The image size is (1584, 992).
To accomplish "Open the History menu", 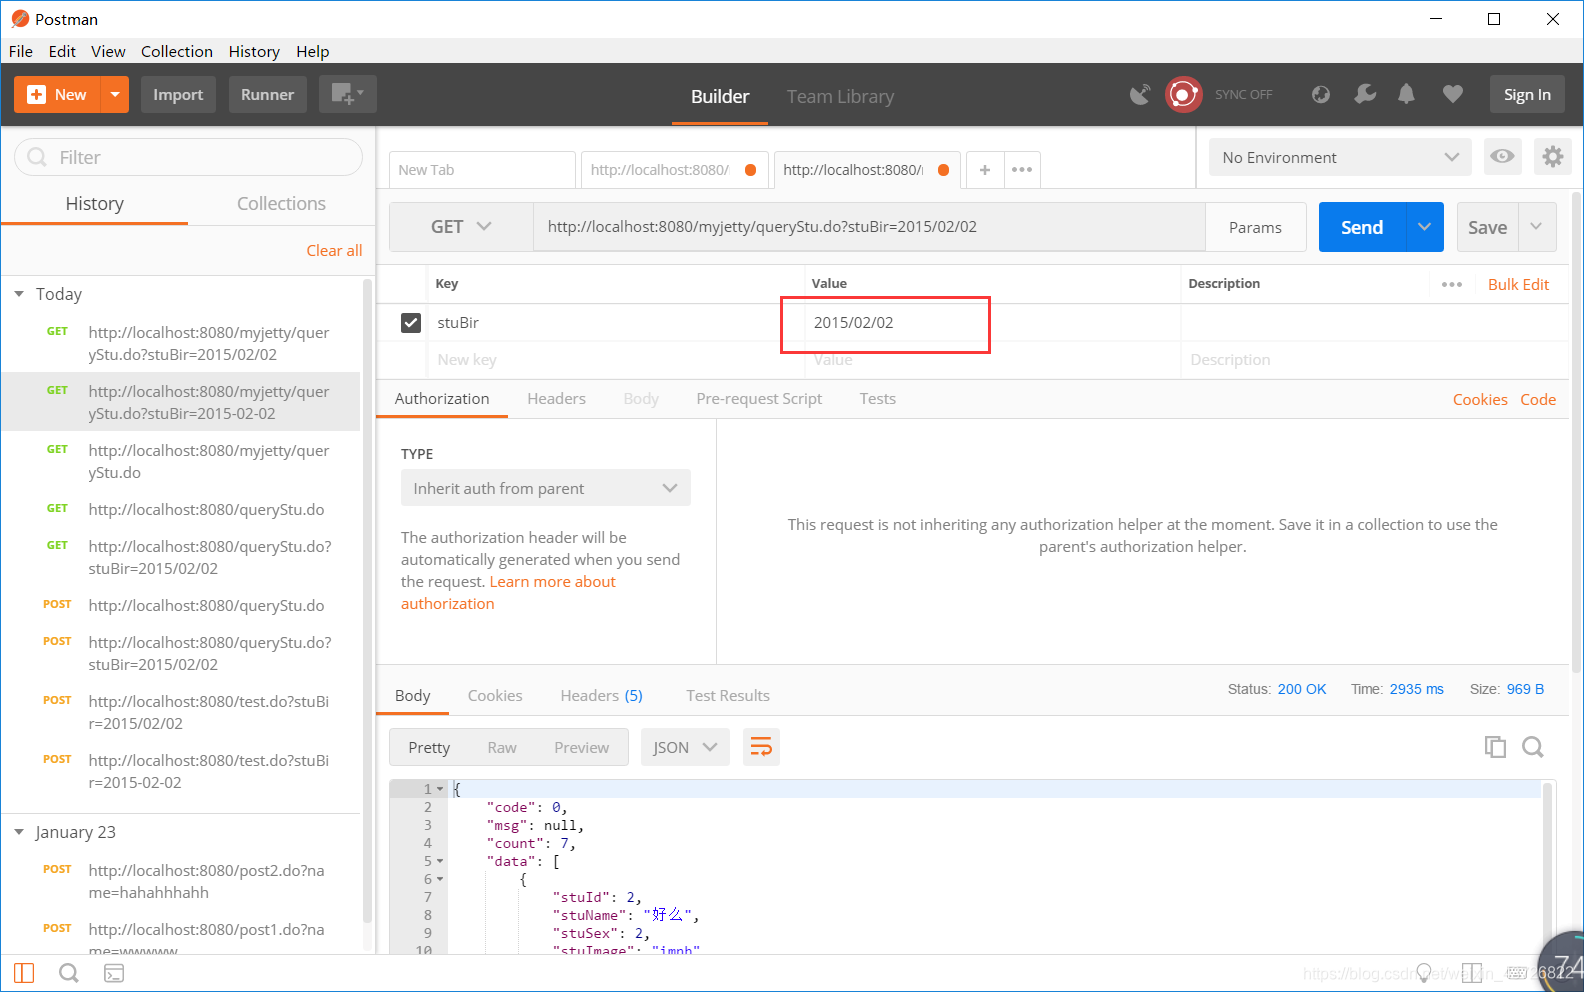I will tap(254, 51).
